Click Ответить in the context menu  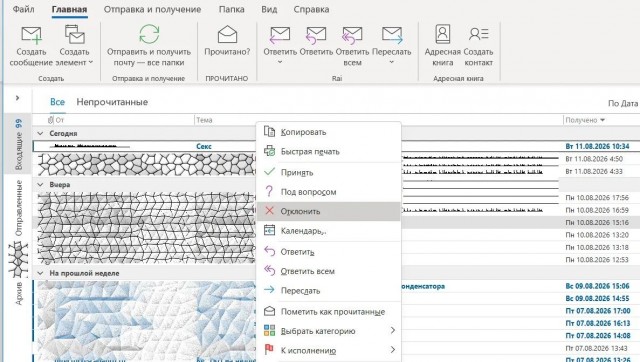click(x=329, y=252)
